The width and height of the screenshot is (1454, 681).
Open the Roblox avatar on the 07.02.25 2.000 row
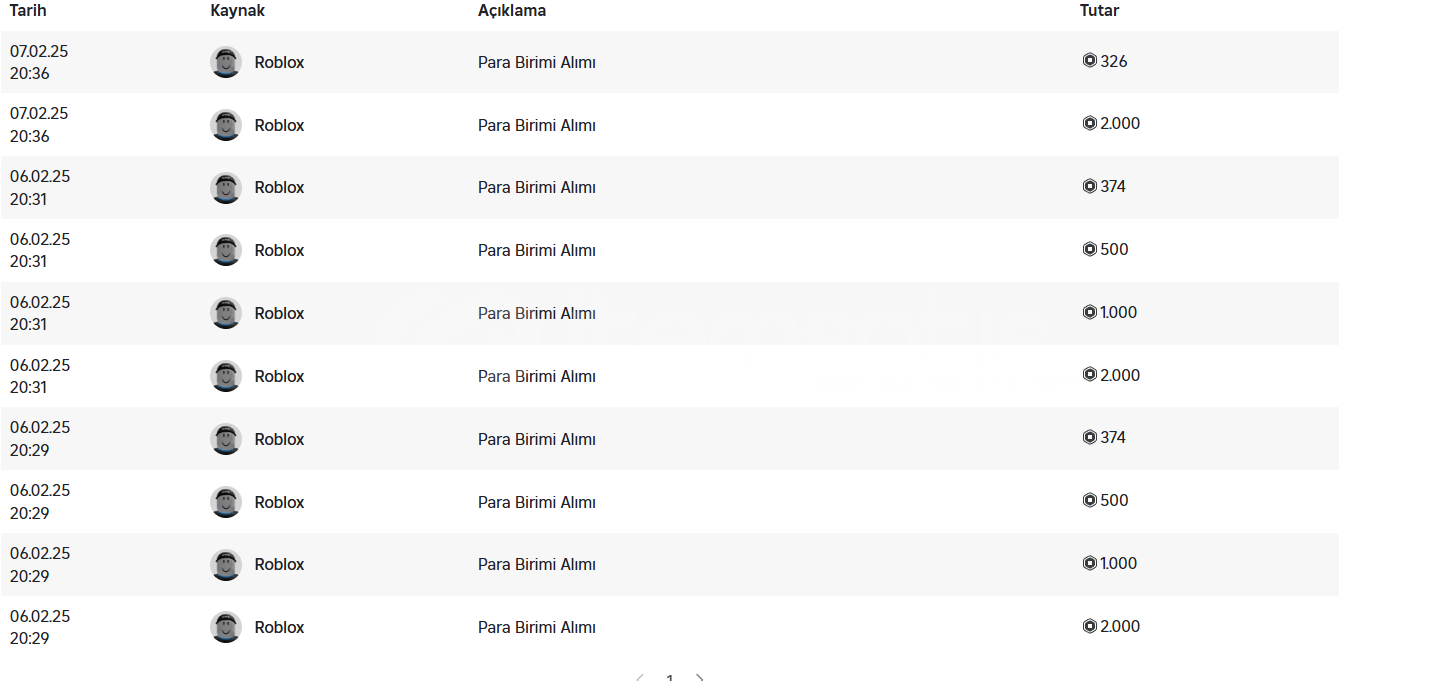(226, 125)
